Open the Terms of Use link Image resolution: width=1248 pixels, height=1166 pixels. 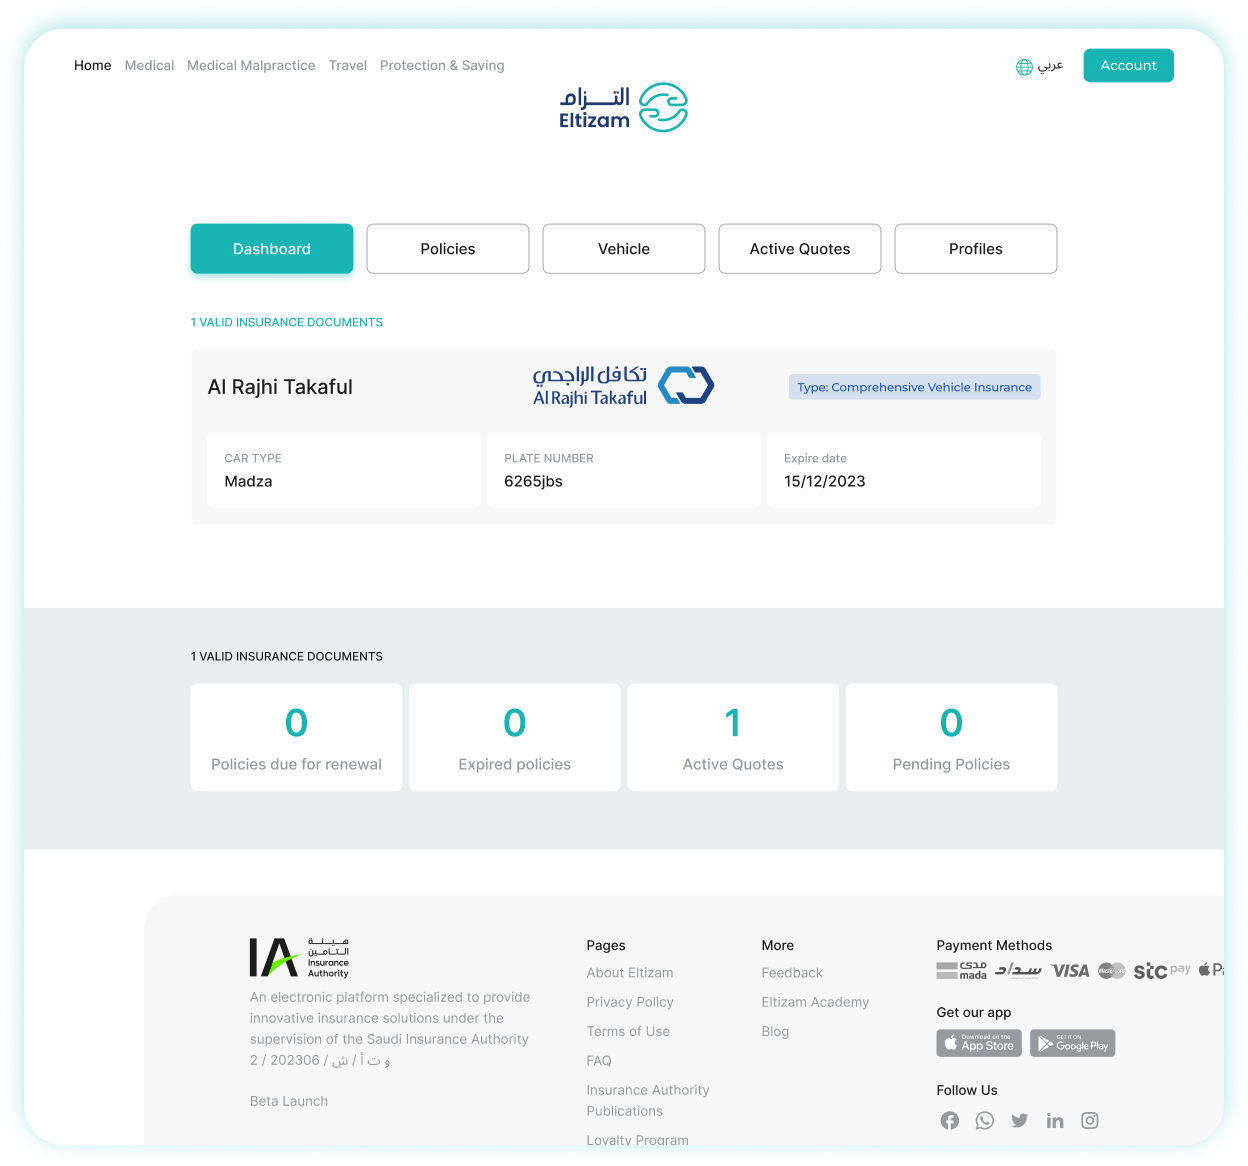click(628, 1031)
